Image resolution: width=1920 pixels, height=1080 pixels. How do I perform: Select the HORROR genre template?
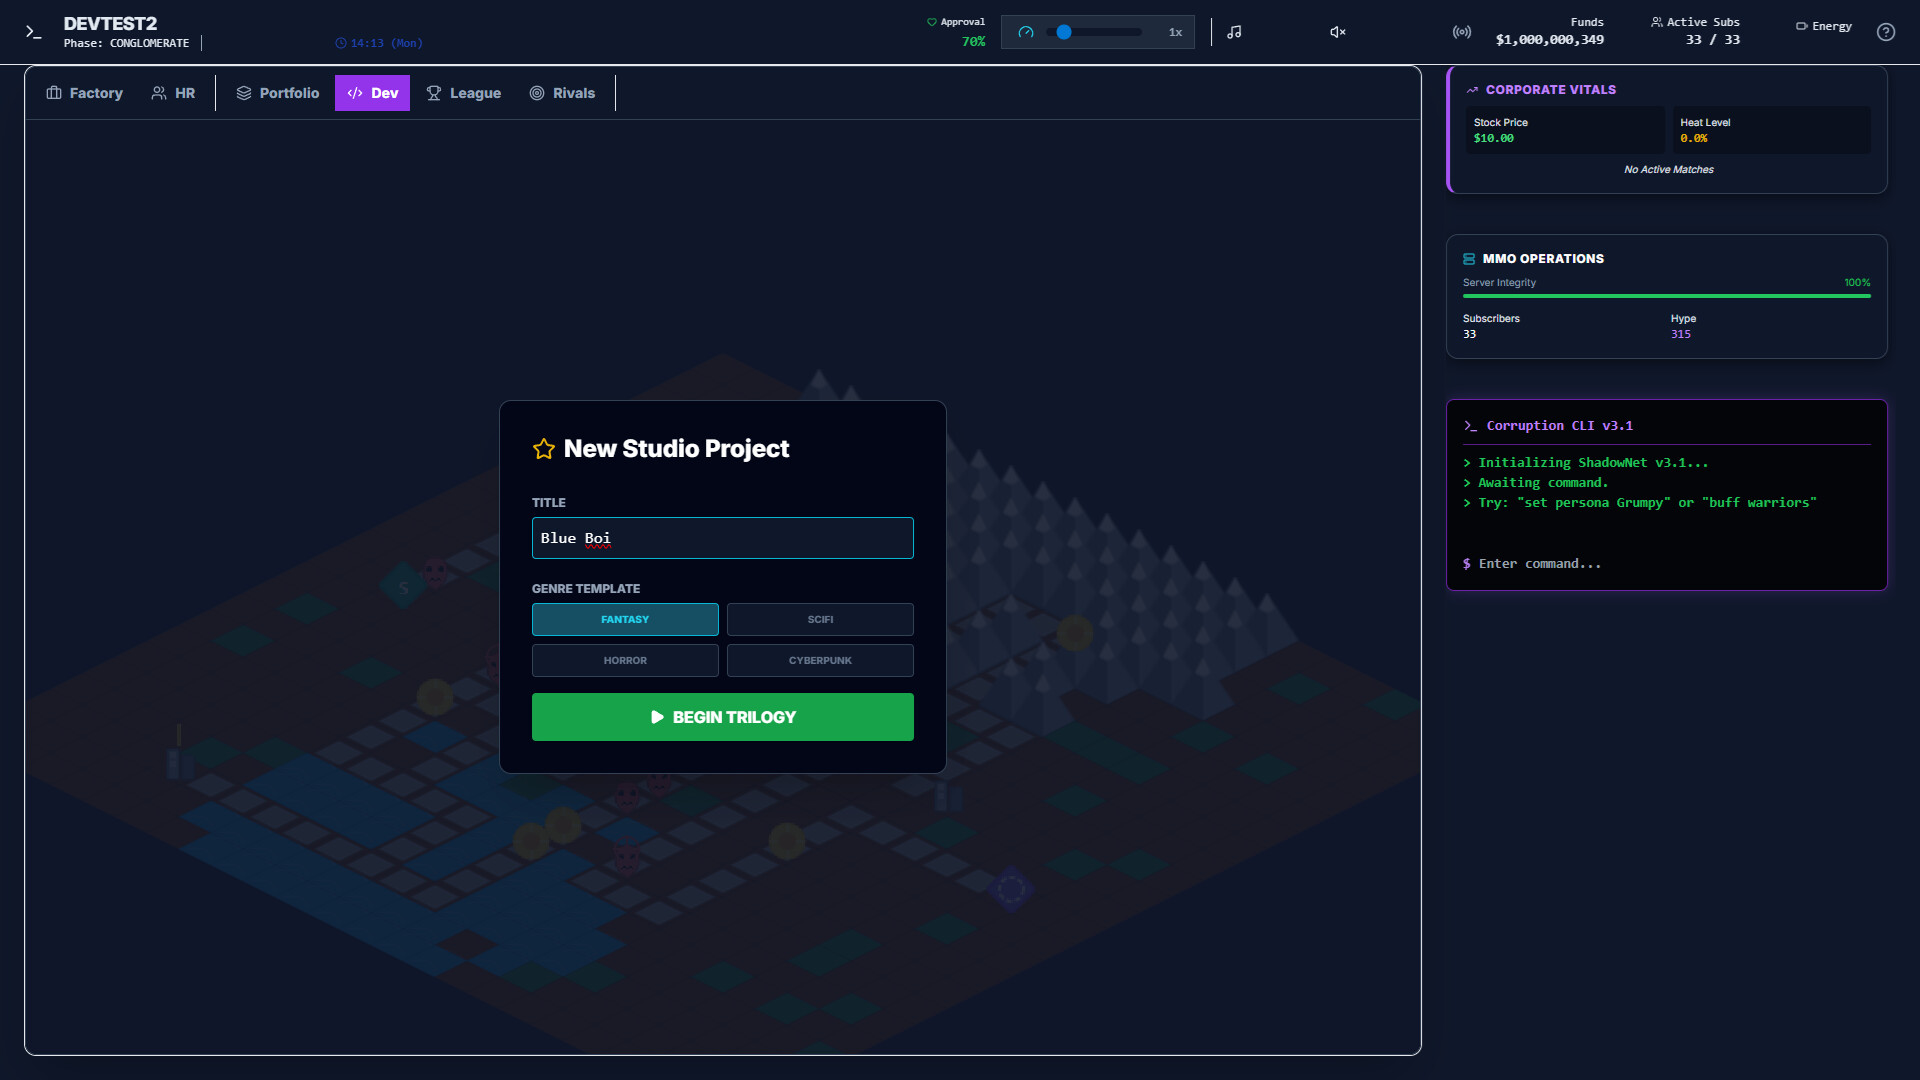tap(625, 660)
